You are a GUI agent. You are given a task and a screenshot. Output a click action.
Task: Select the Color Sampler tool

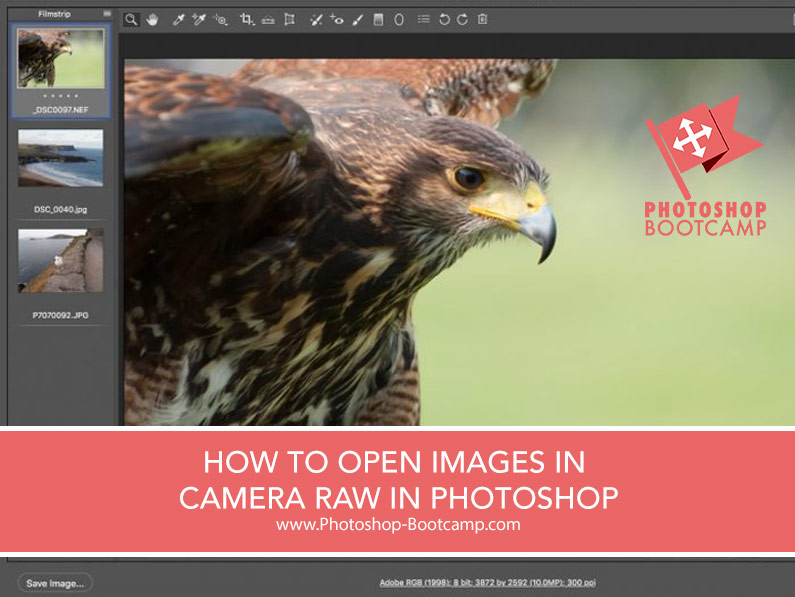[x=198, y=20]
